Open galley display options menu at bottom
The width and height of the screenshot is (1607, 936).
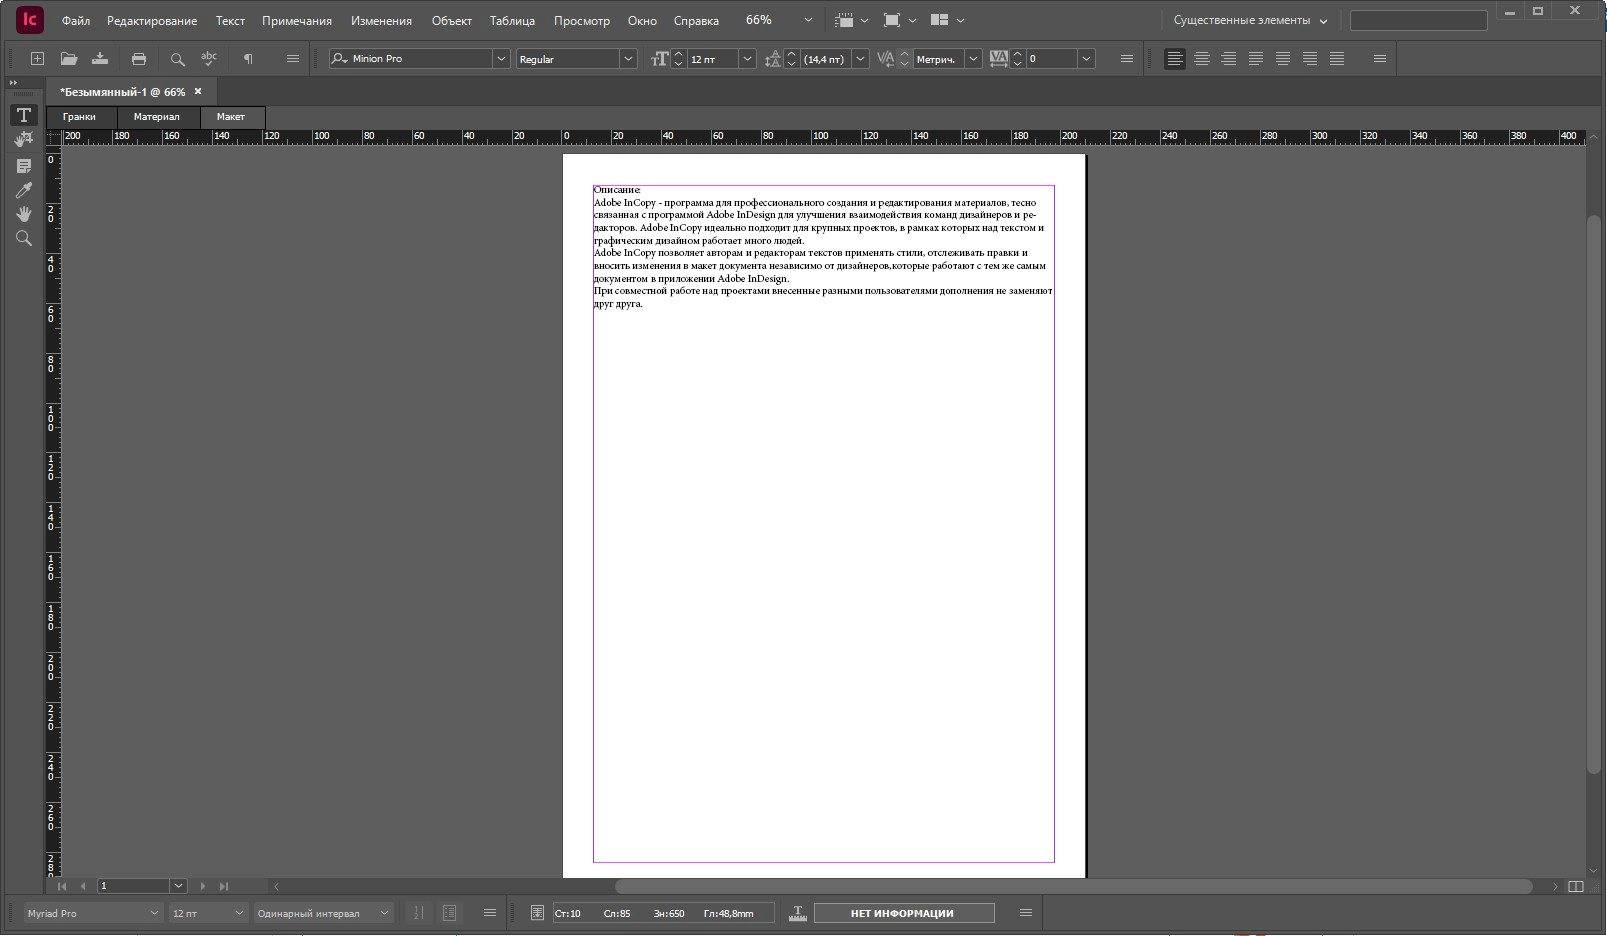tap(489, 913)
